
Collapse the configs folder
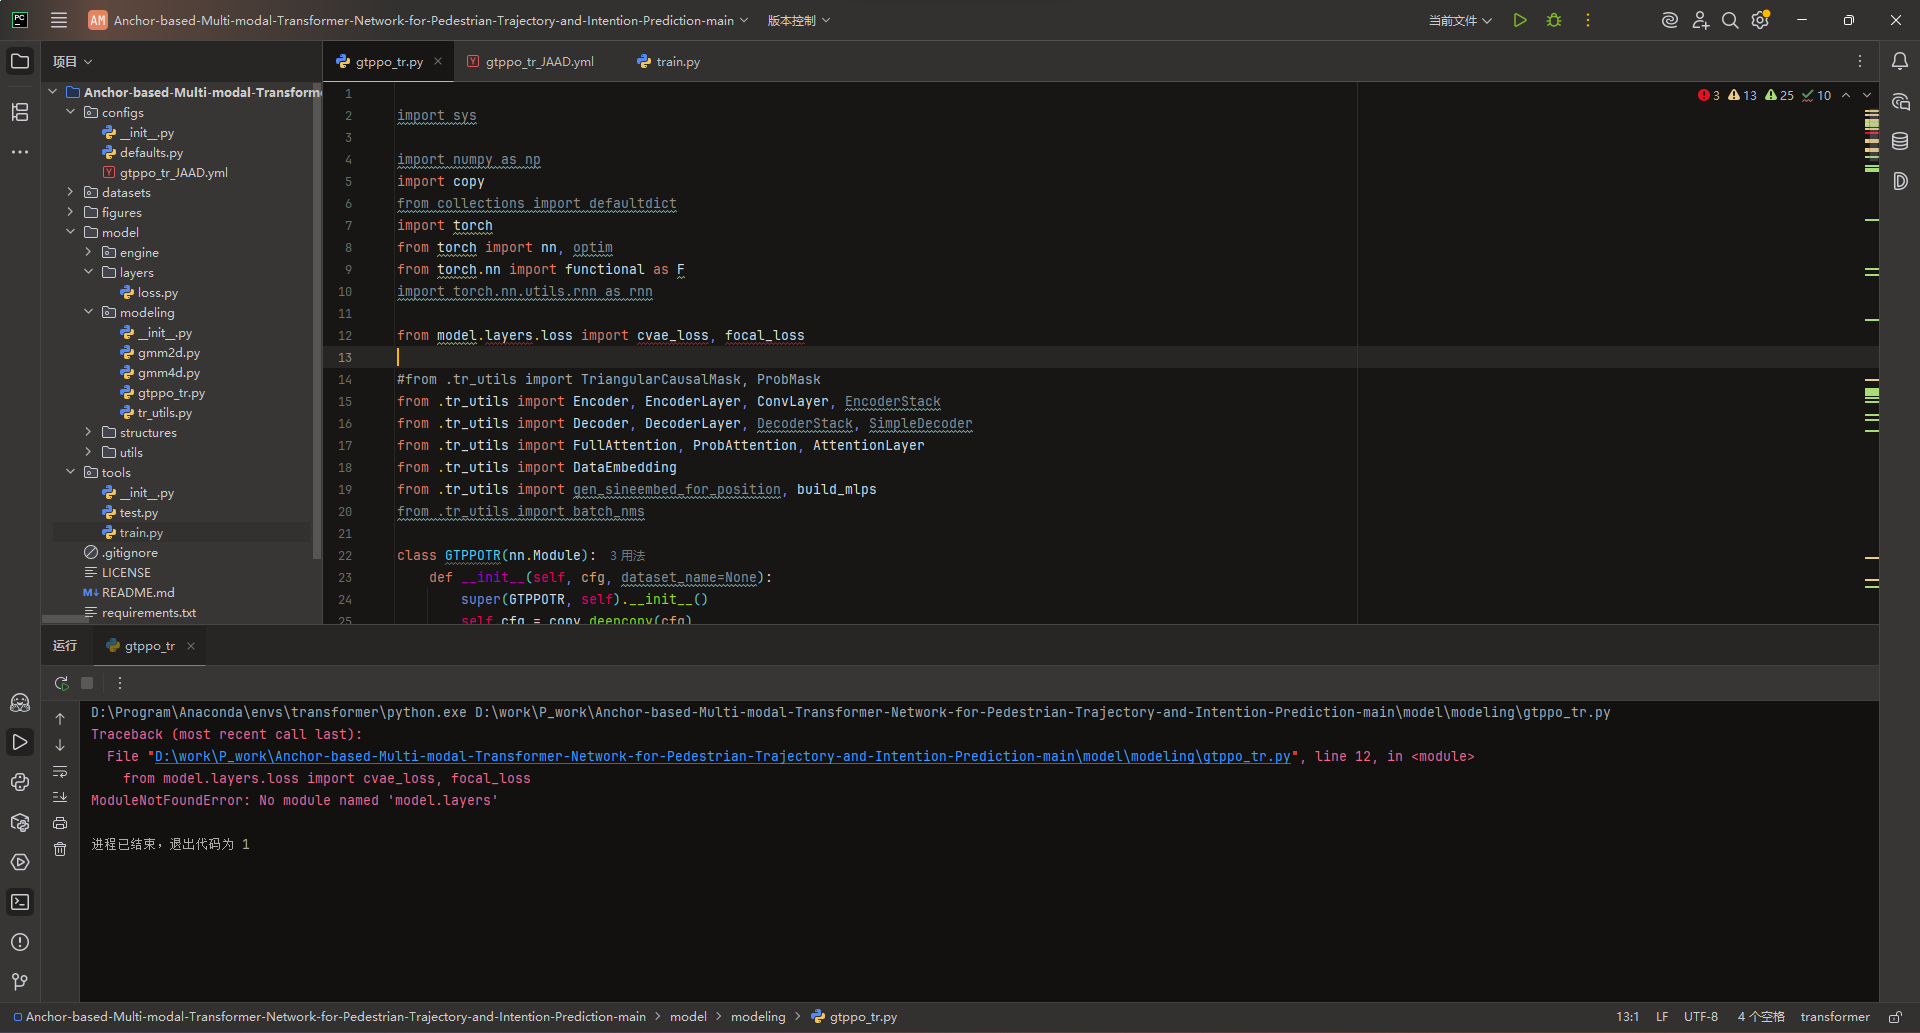pos(71,112)
